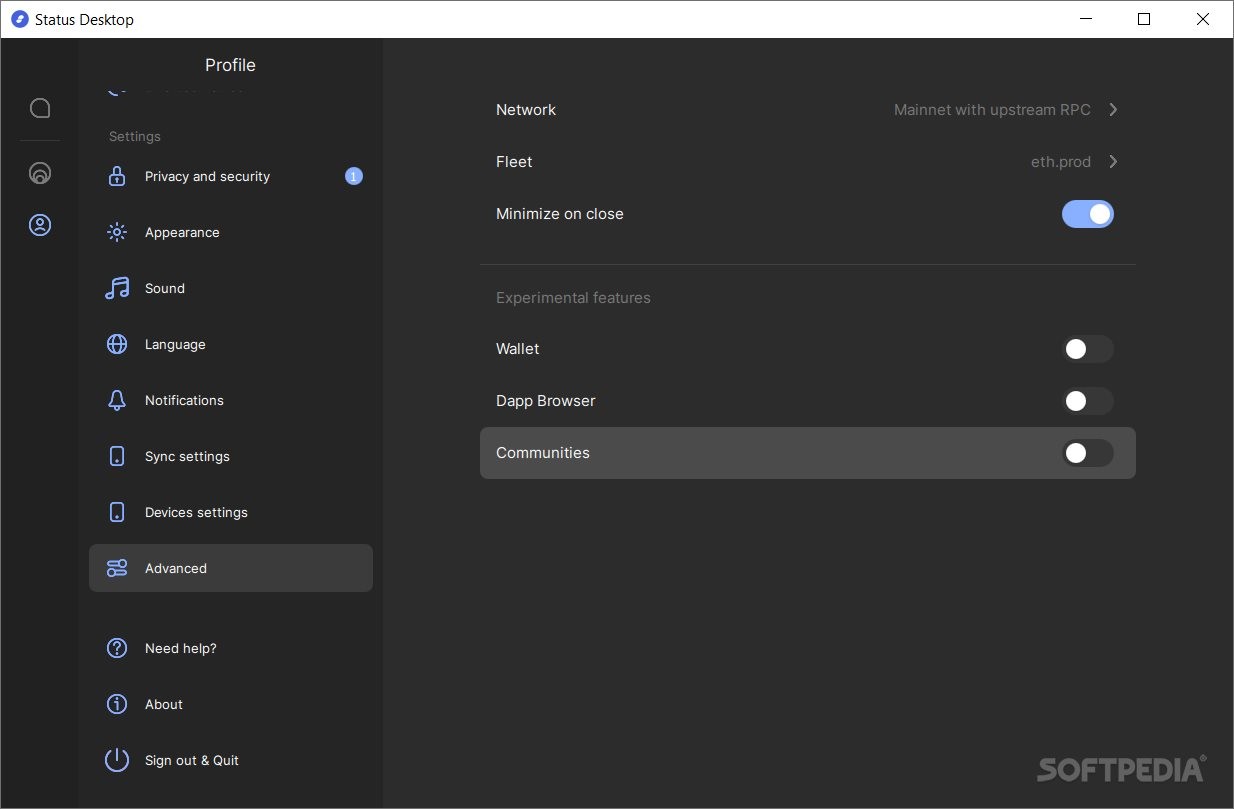Click the notification badge on Privacy and security
Image resolution: width=1234 pixels, height=809 pixels.
pyautogui.click(x=354, y=177)
